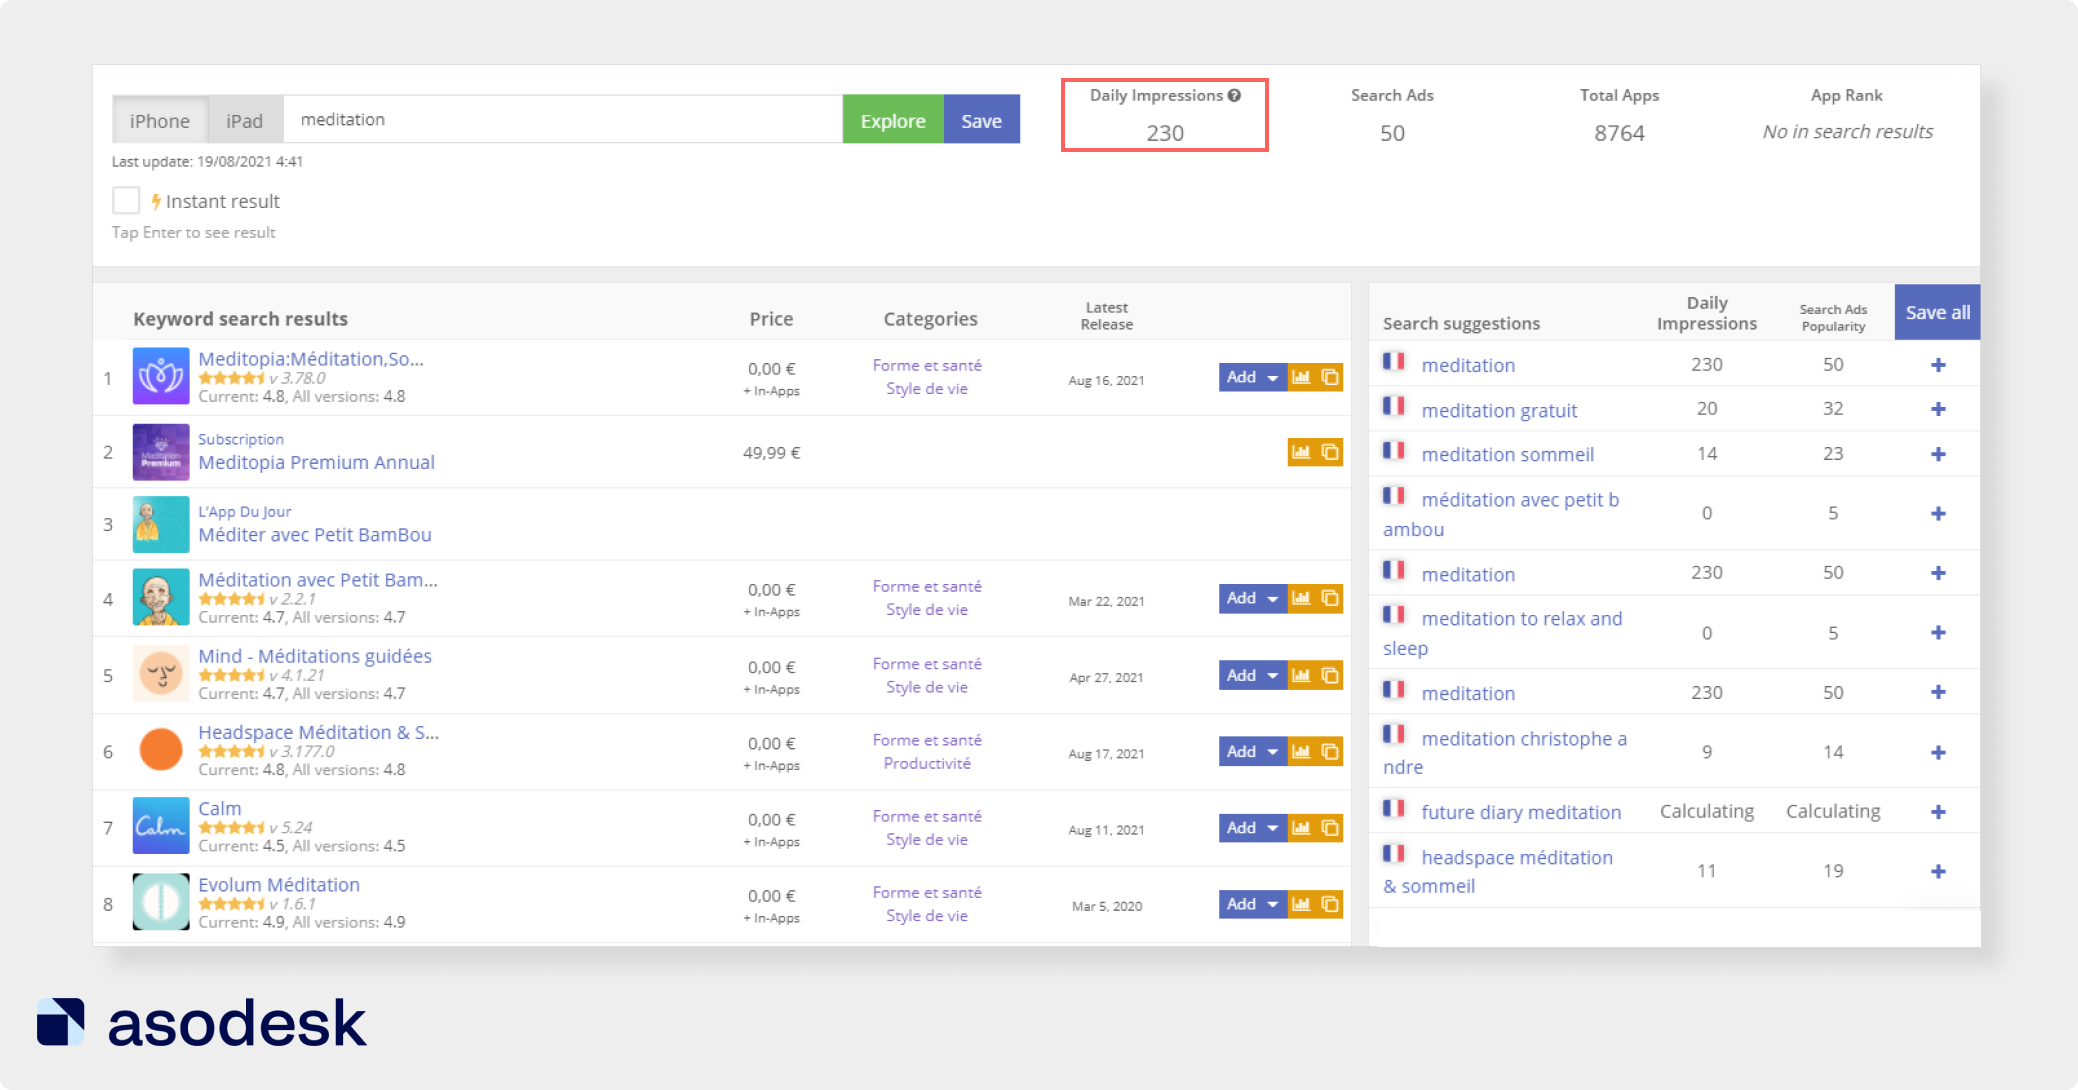2078x1090 pixels.
Task: Open Evolum Méditation app link
Action: point(279,884)
